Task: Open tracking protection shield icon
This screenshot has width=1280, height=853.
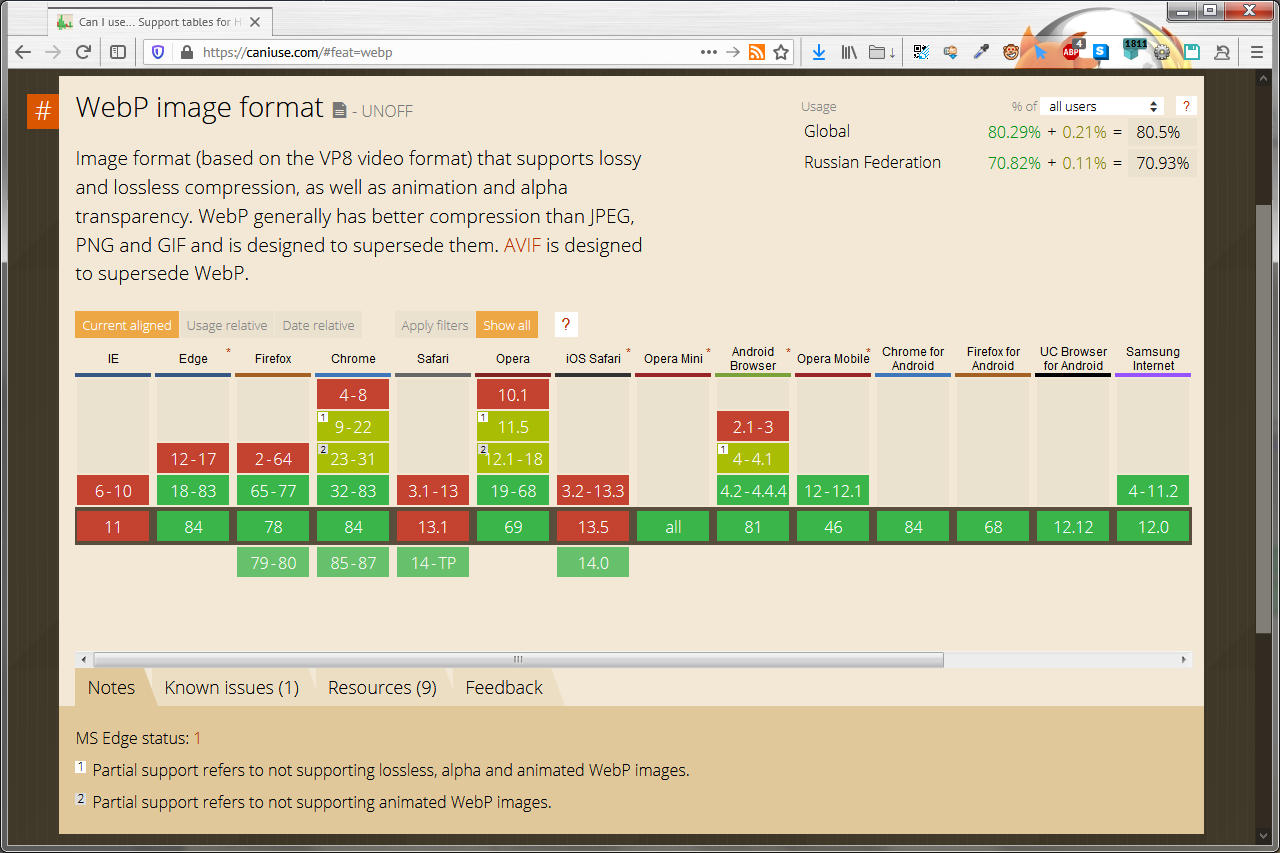Action: point(159,52)
